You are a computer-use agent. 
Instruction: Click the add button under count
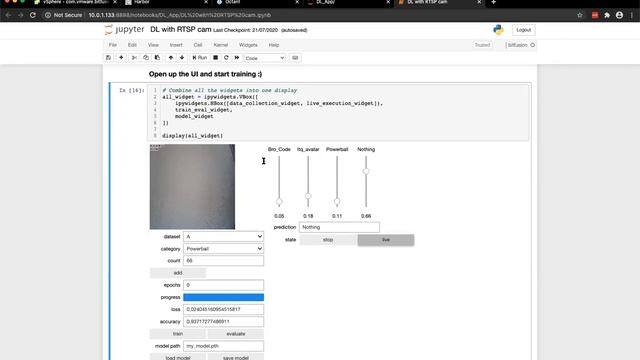178,273
